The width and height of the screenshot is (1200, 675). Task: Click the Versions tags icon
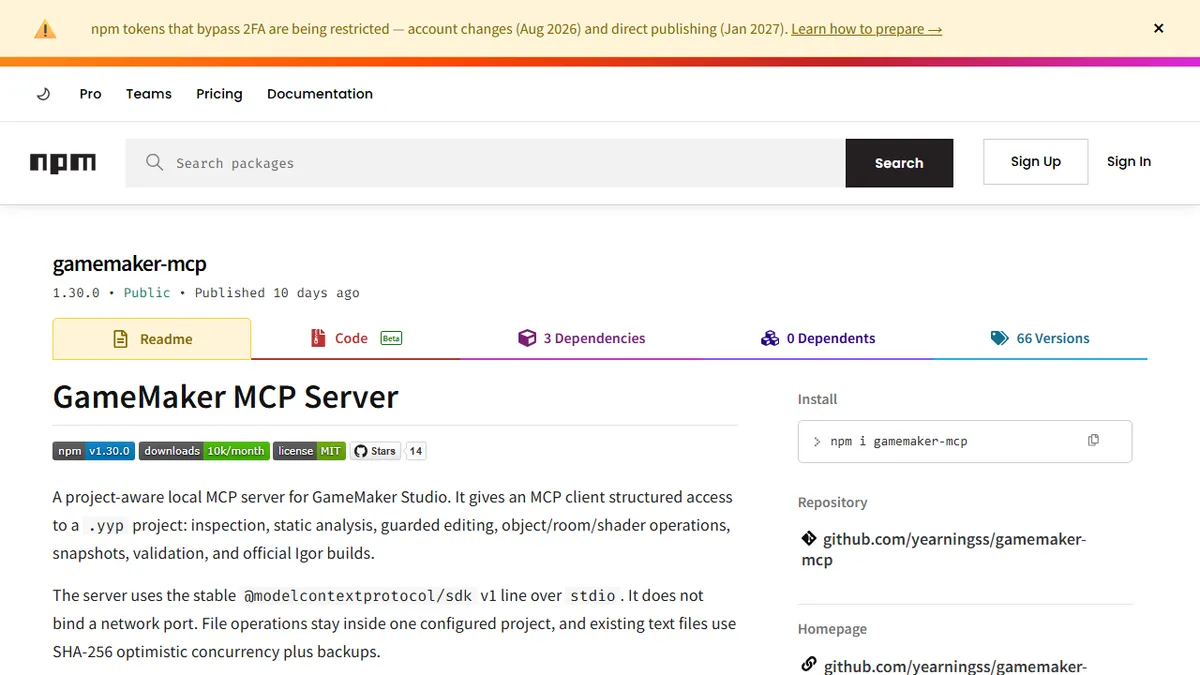tap(1000, 338)
